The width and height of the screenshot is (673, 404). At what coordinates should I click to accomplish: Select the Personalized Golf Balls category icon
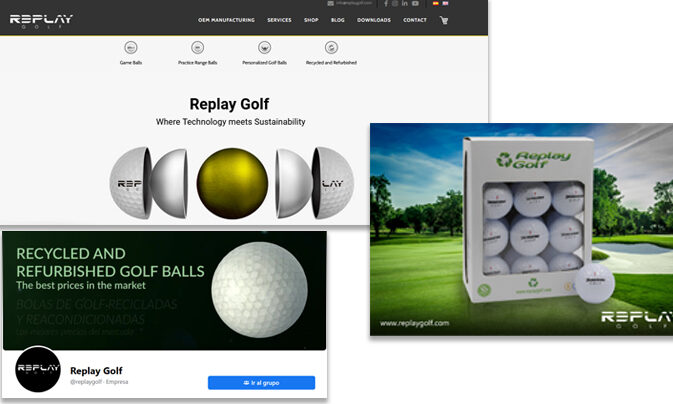click(x=264, y=47)
